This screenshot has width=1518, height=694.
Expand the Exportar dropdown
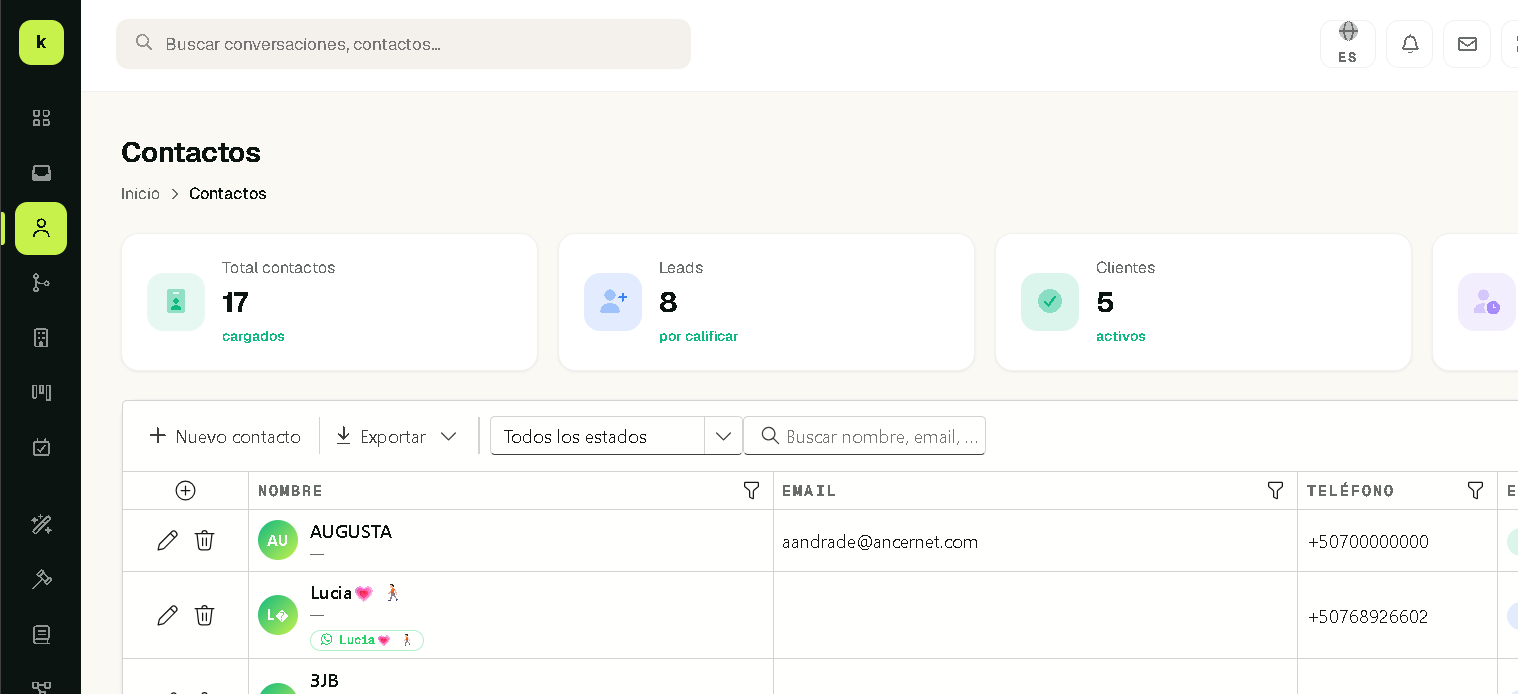(x=396, y=436)
